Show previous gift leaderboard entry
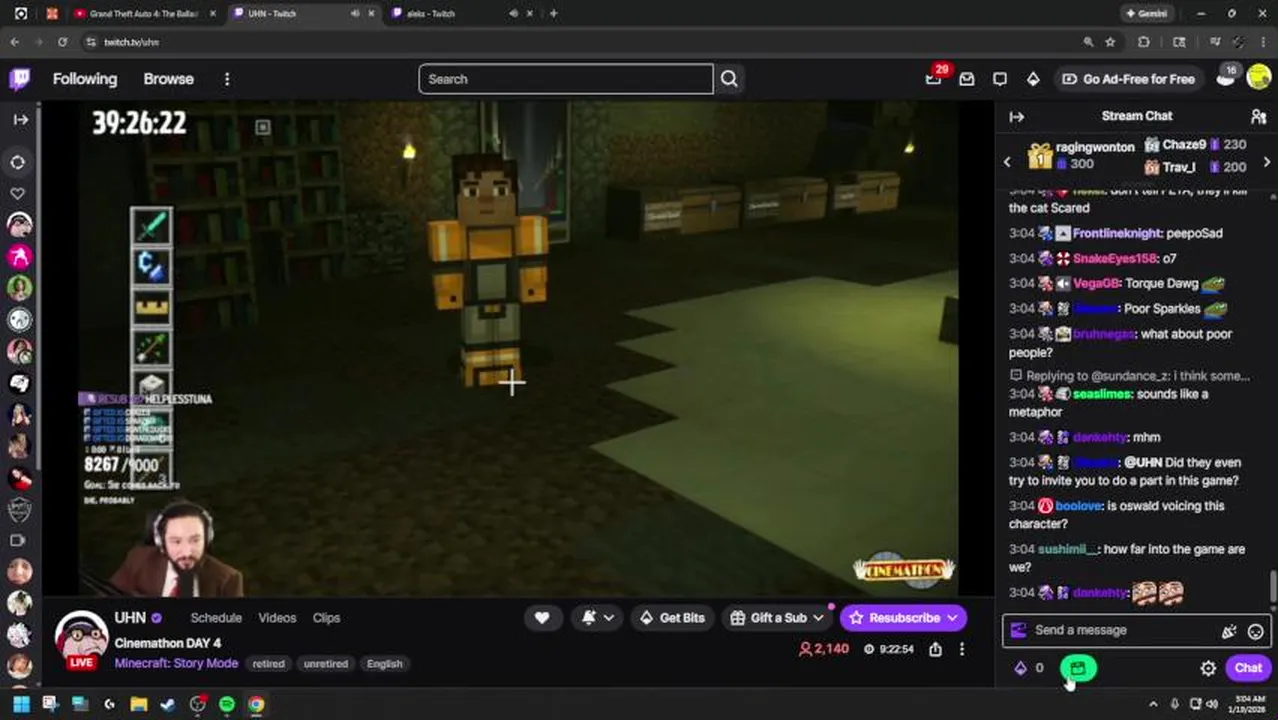The width and height of the screenshot is (1278, 720). pos(1007,162)
